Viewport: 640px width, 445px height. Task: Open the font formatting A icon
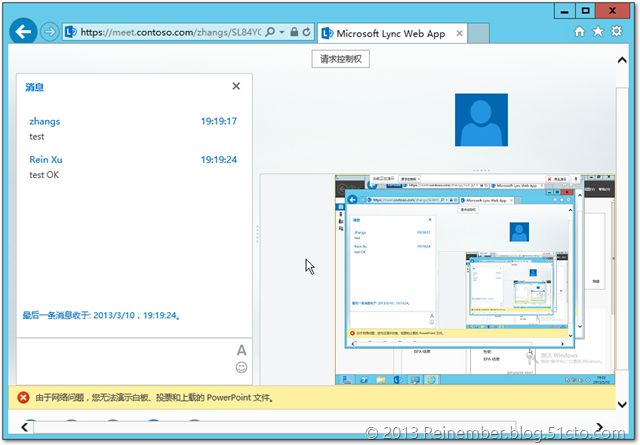pyautogui.click(x=241, y=350)
